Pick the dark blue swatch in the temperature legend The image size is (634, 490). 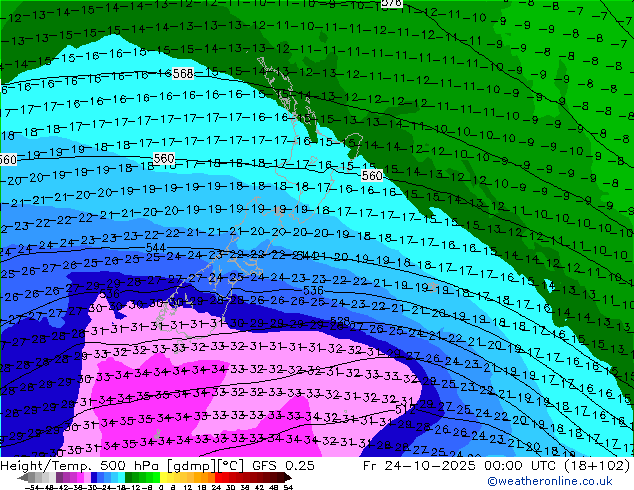click(94, 477)
